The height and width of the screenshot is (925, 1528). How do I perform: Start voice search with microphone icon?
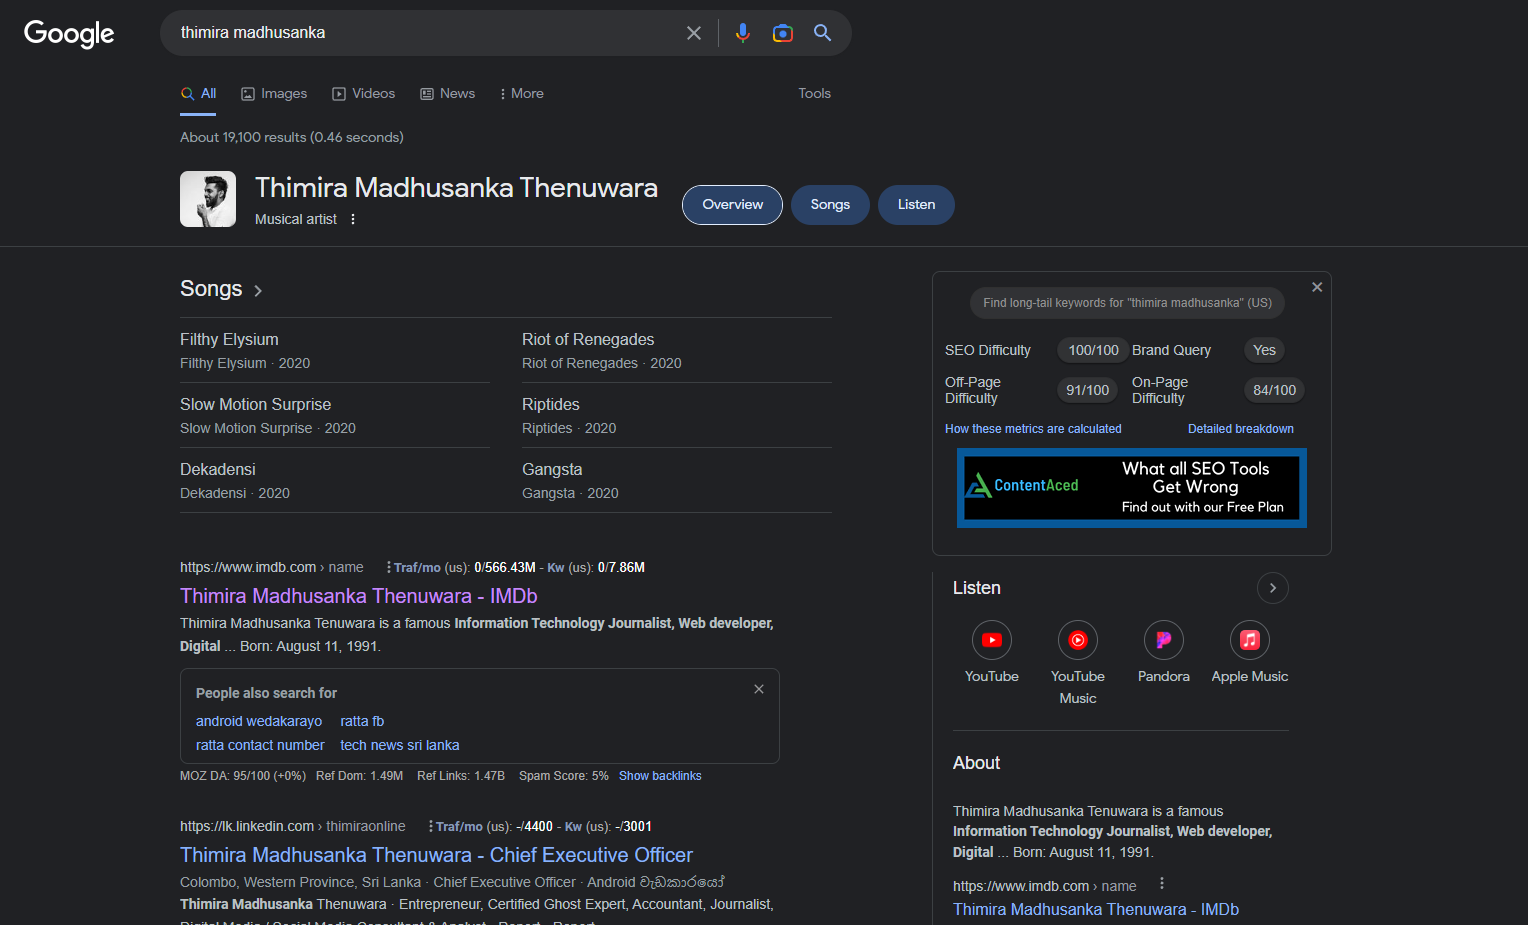(x=742, y=33)
